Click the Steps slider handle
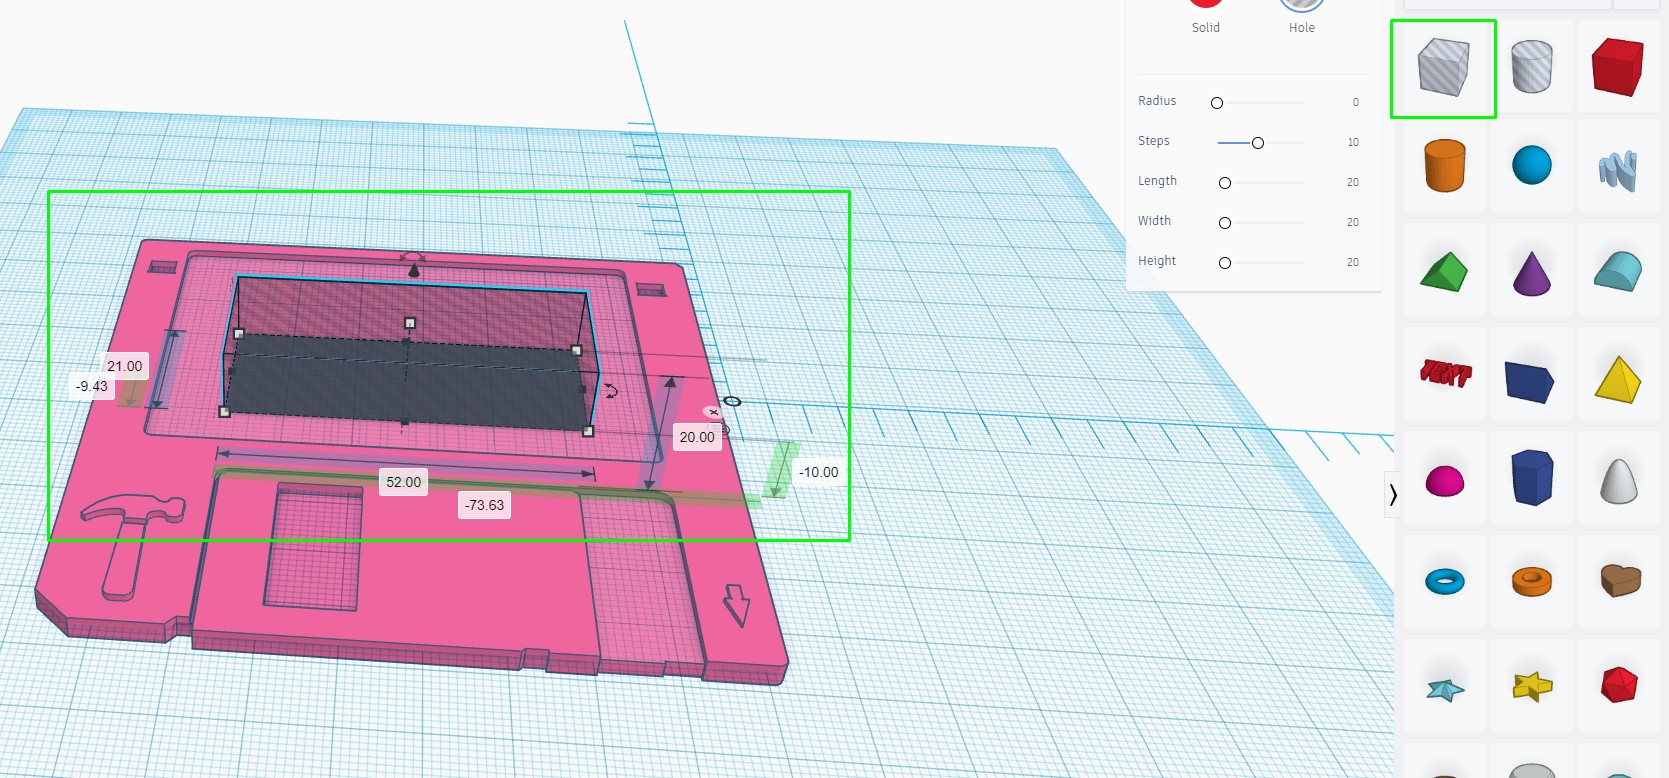 click(1258, 143)
